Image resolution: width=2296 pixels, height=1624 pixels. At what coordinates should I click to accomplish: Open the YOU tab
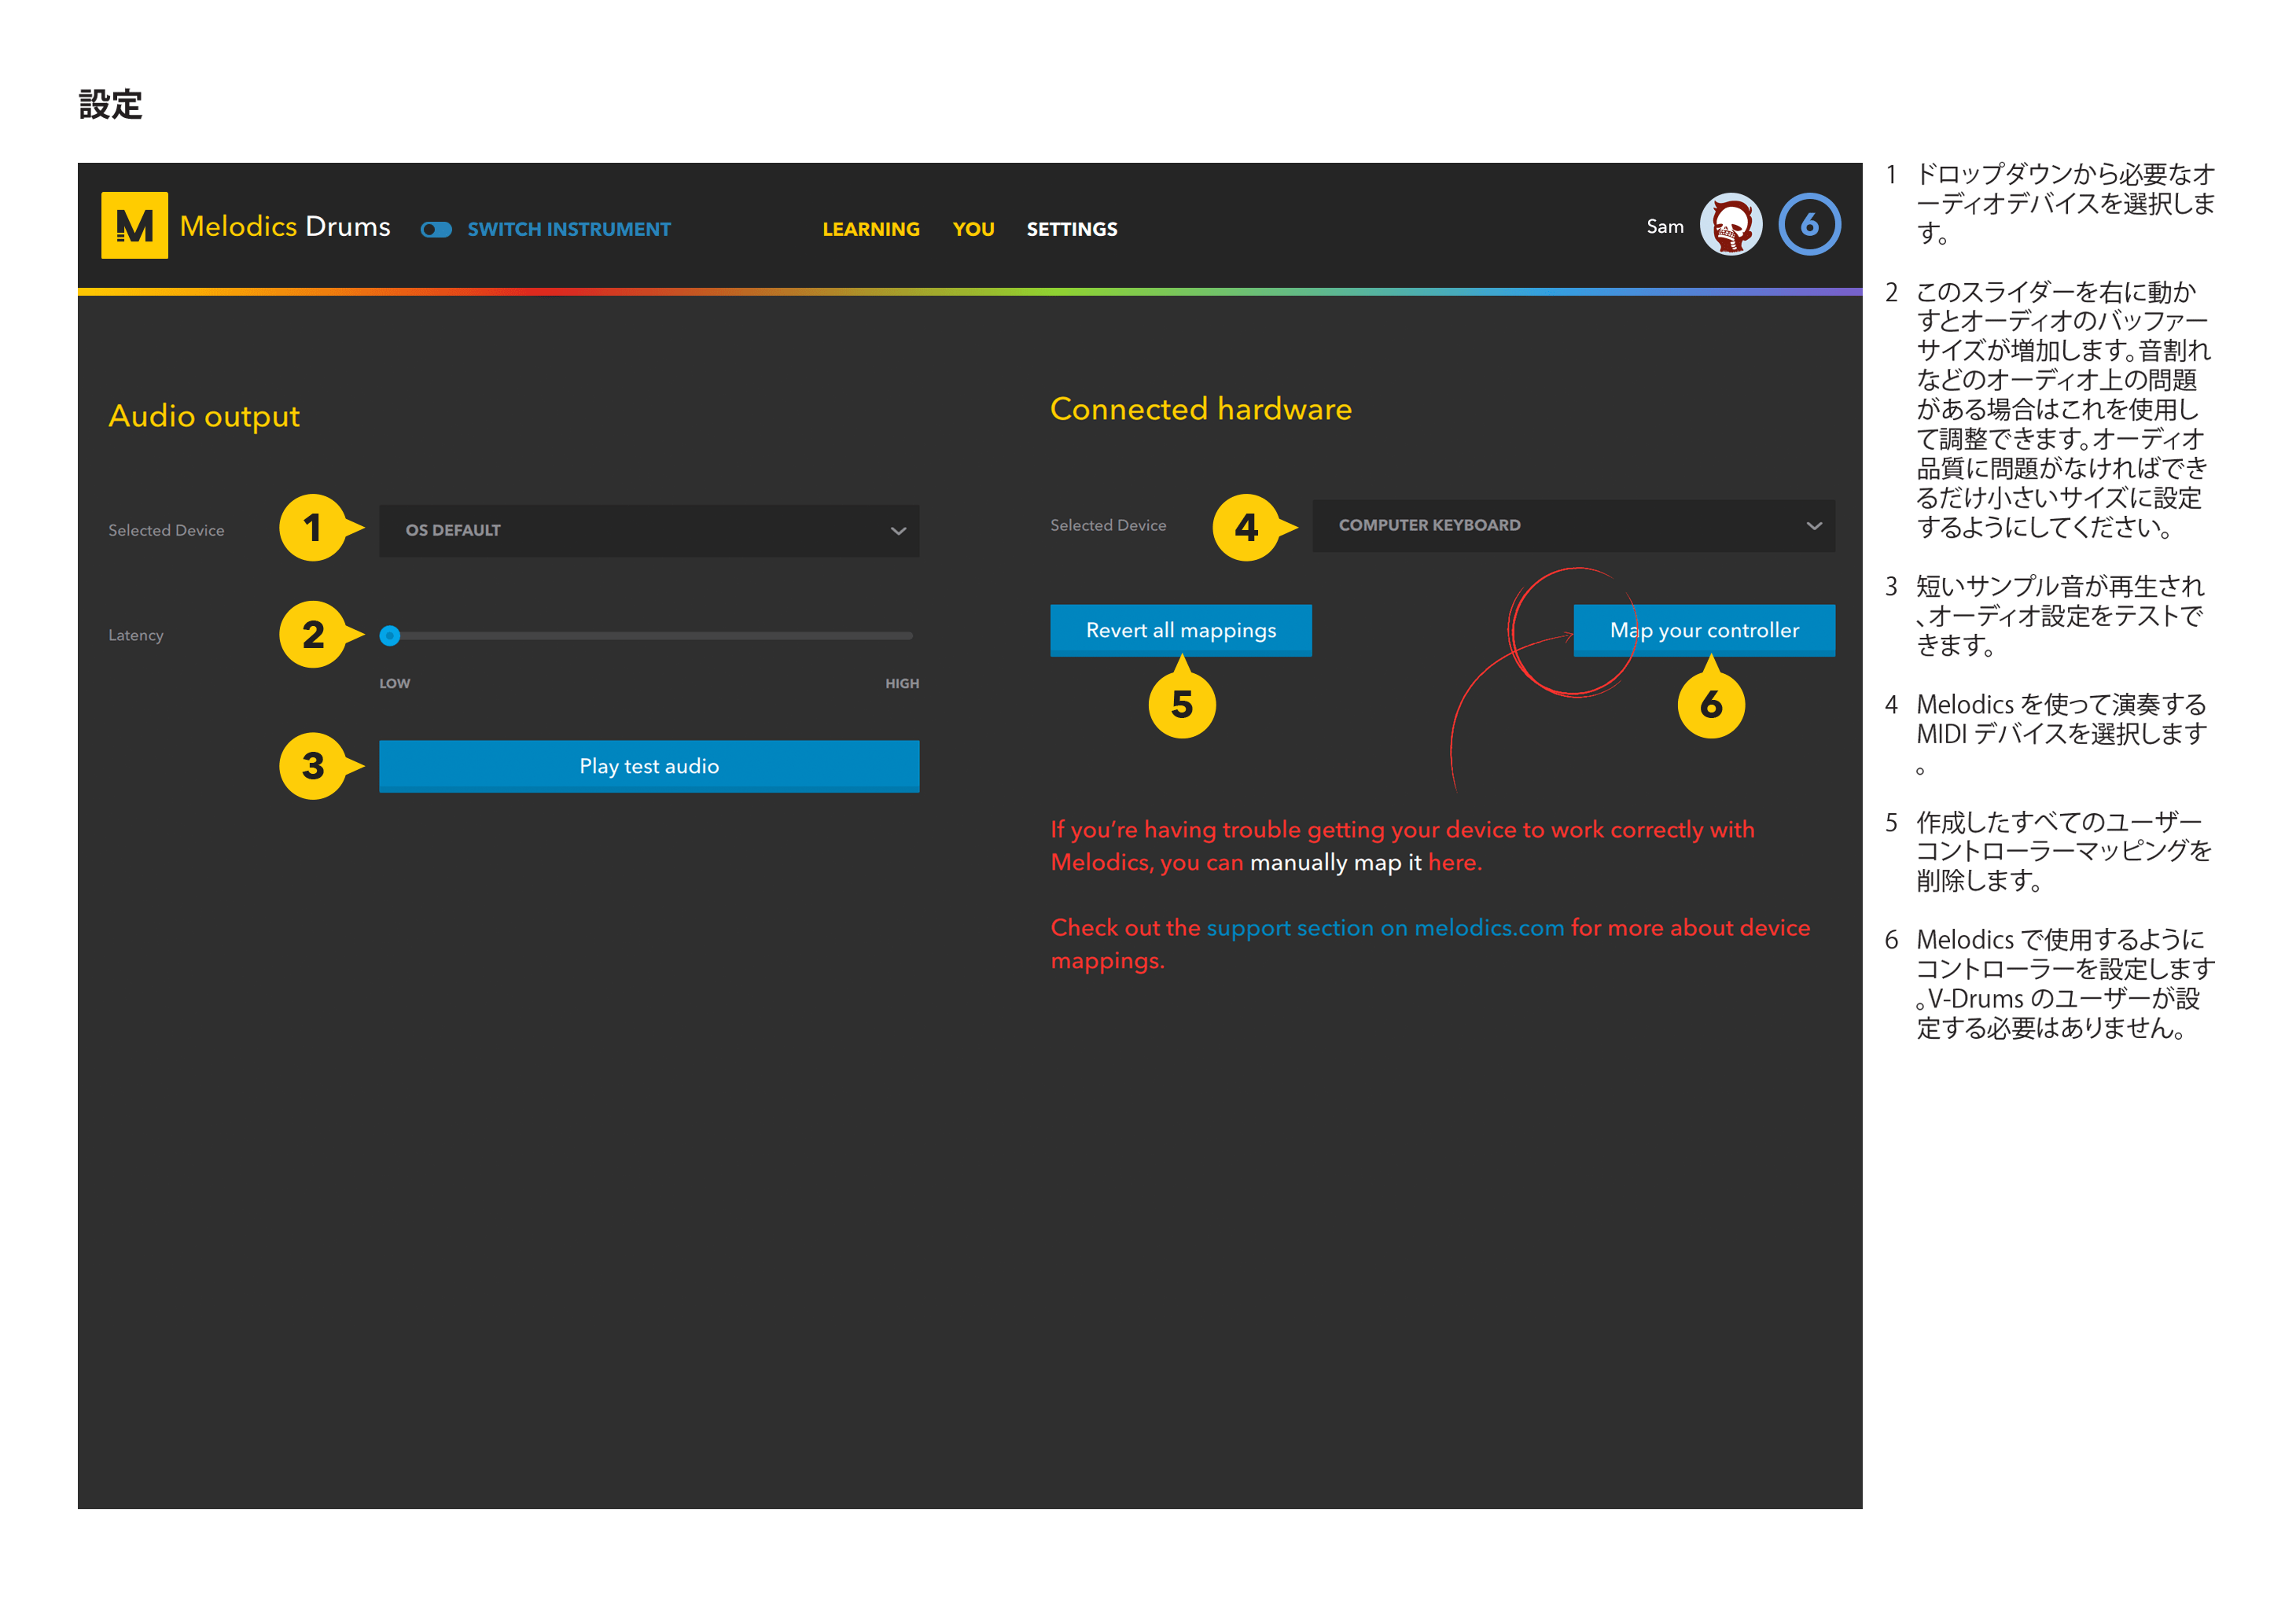[973, 229]
